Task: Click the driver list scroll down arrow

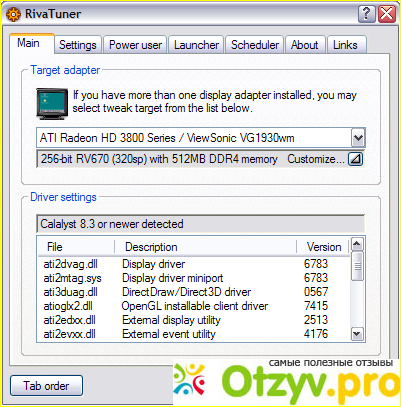Action: [x=357, y=333]
